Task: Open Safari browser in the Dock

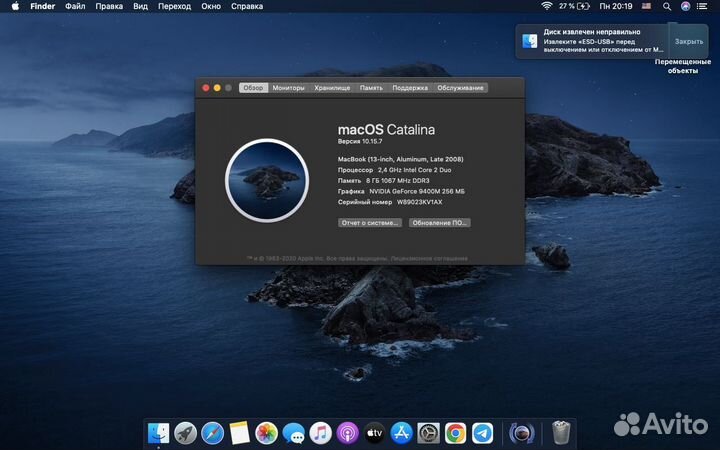Action: point(213,433)
